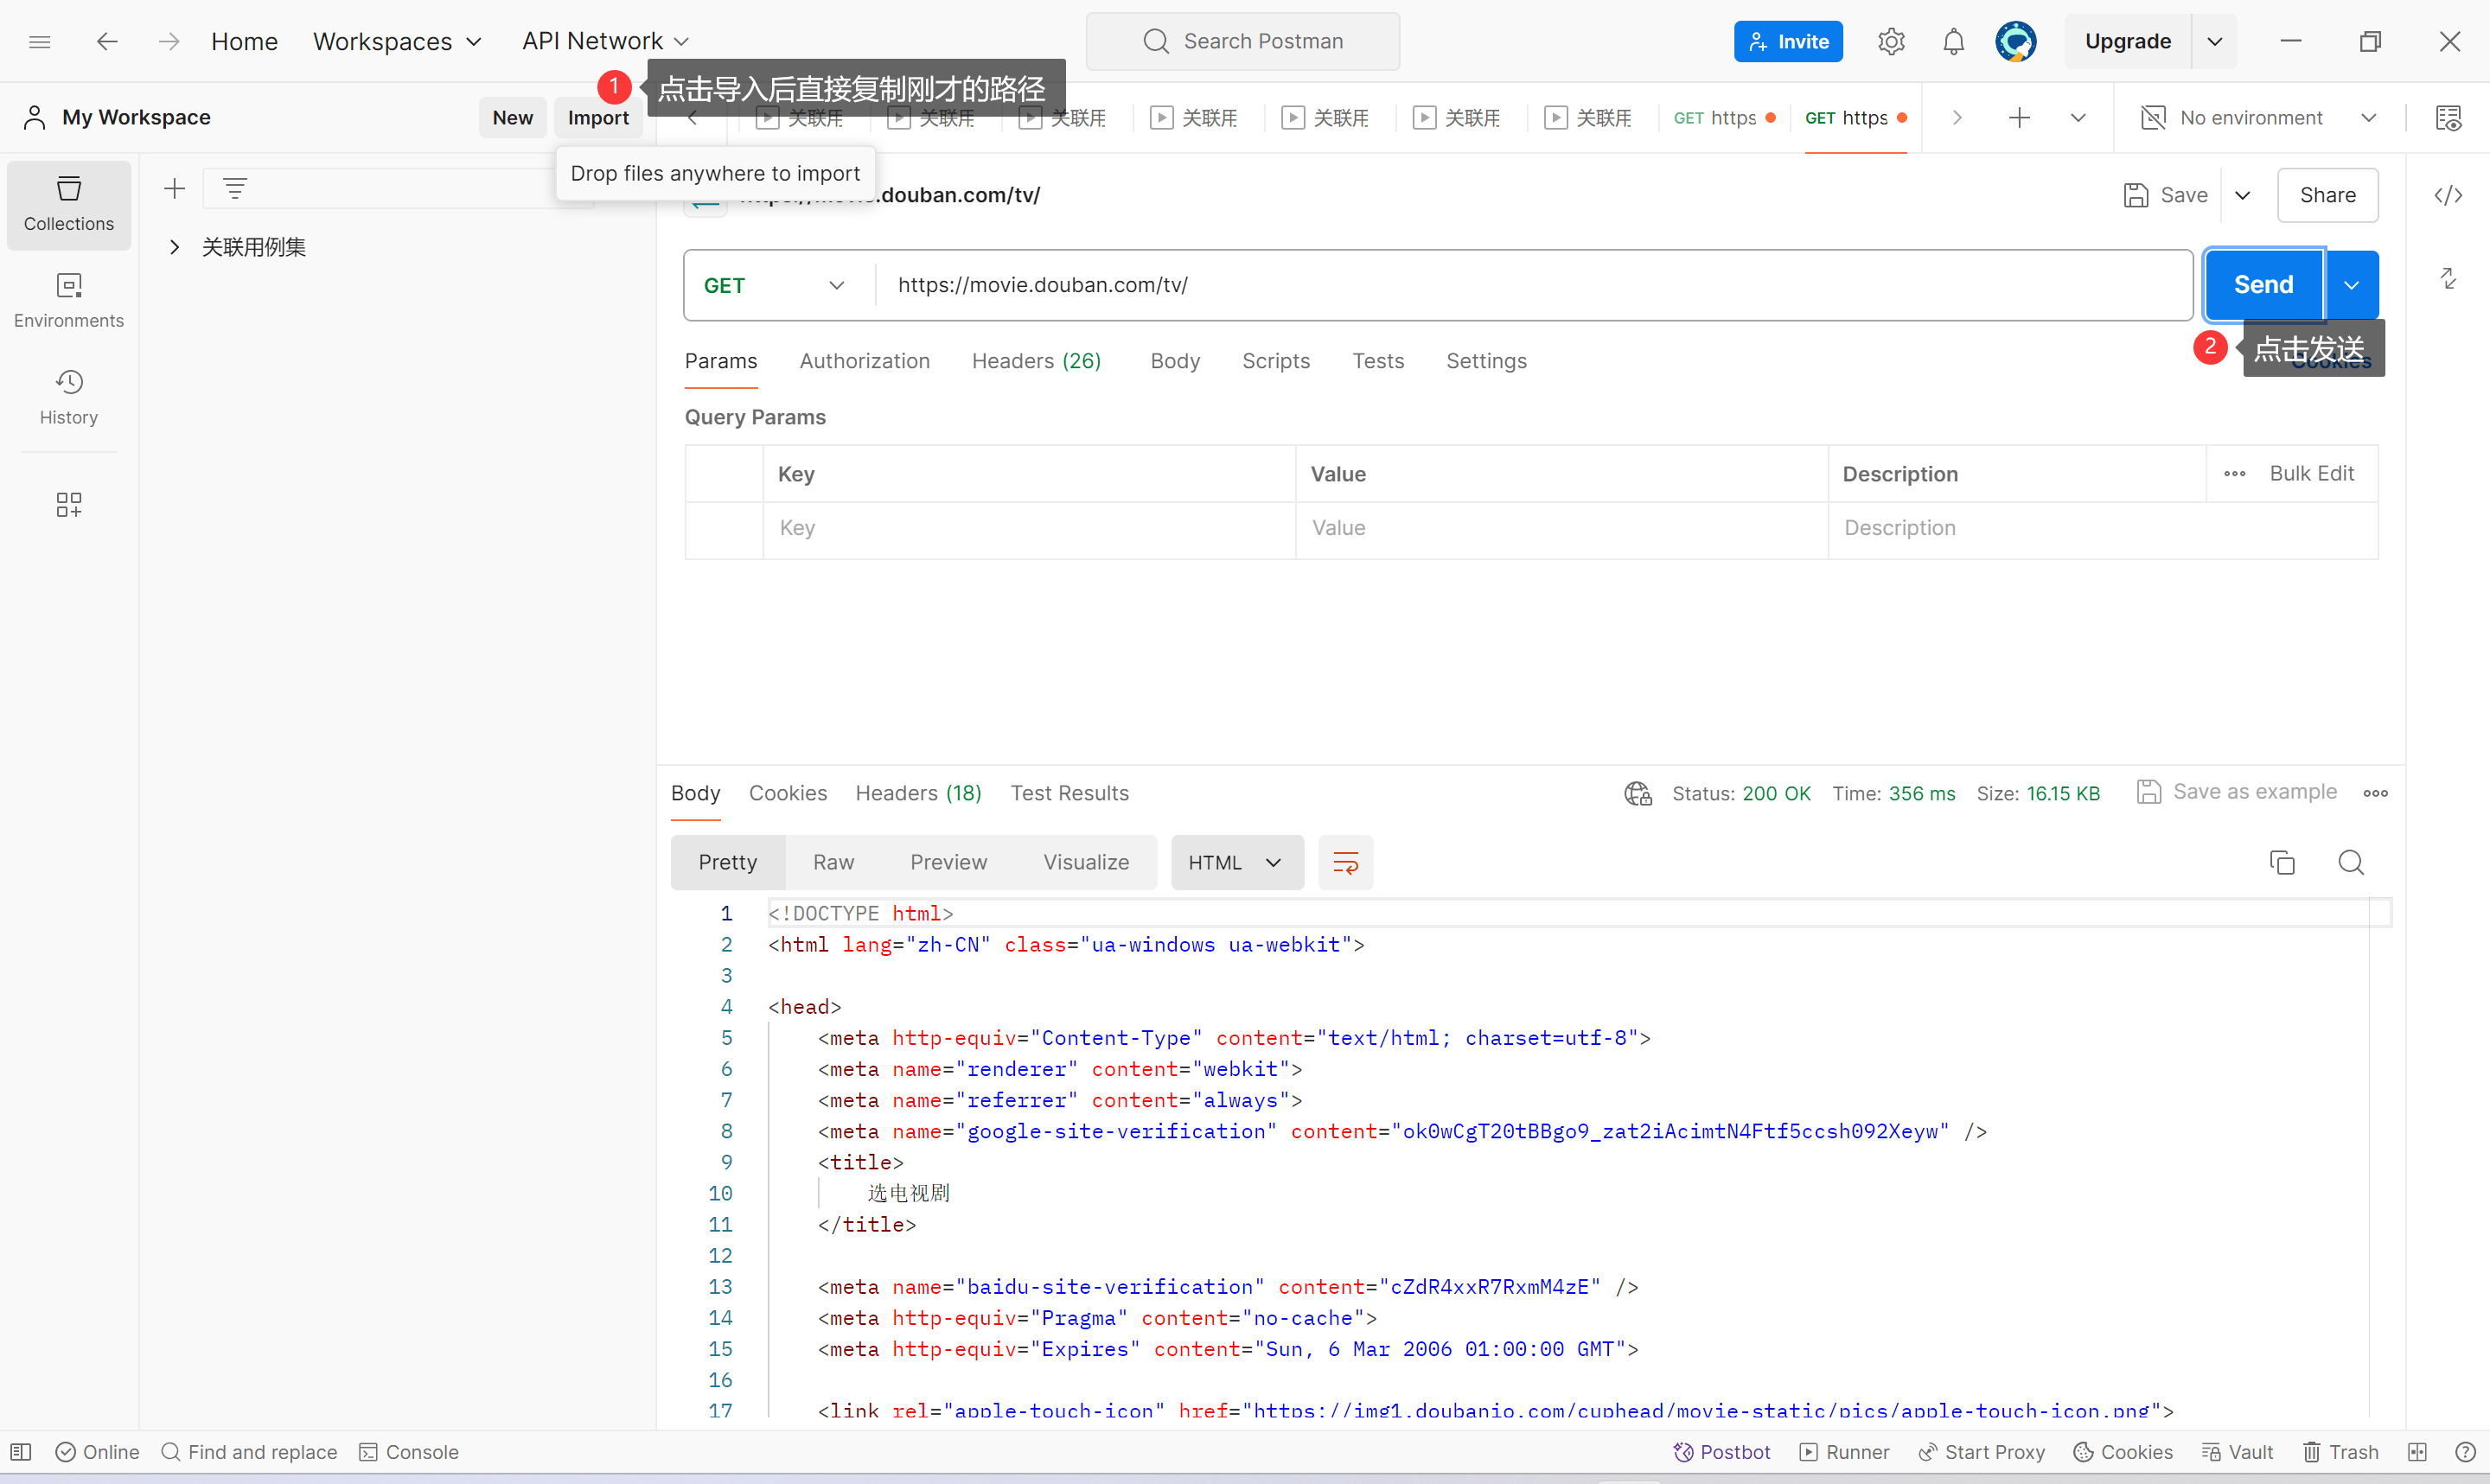Search the response body with magnifier icon
This screenshot has width=2490, height=1484.
click(x=2350, y=862)
